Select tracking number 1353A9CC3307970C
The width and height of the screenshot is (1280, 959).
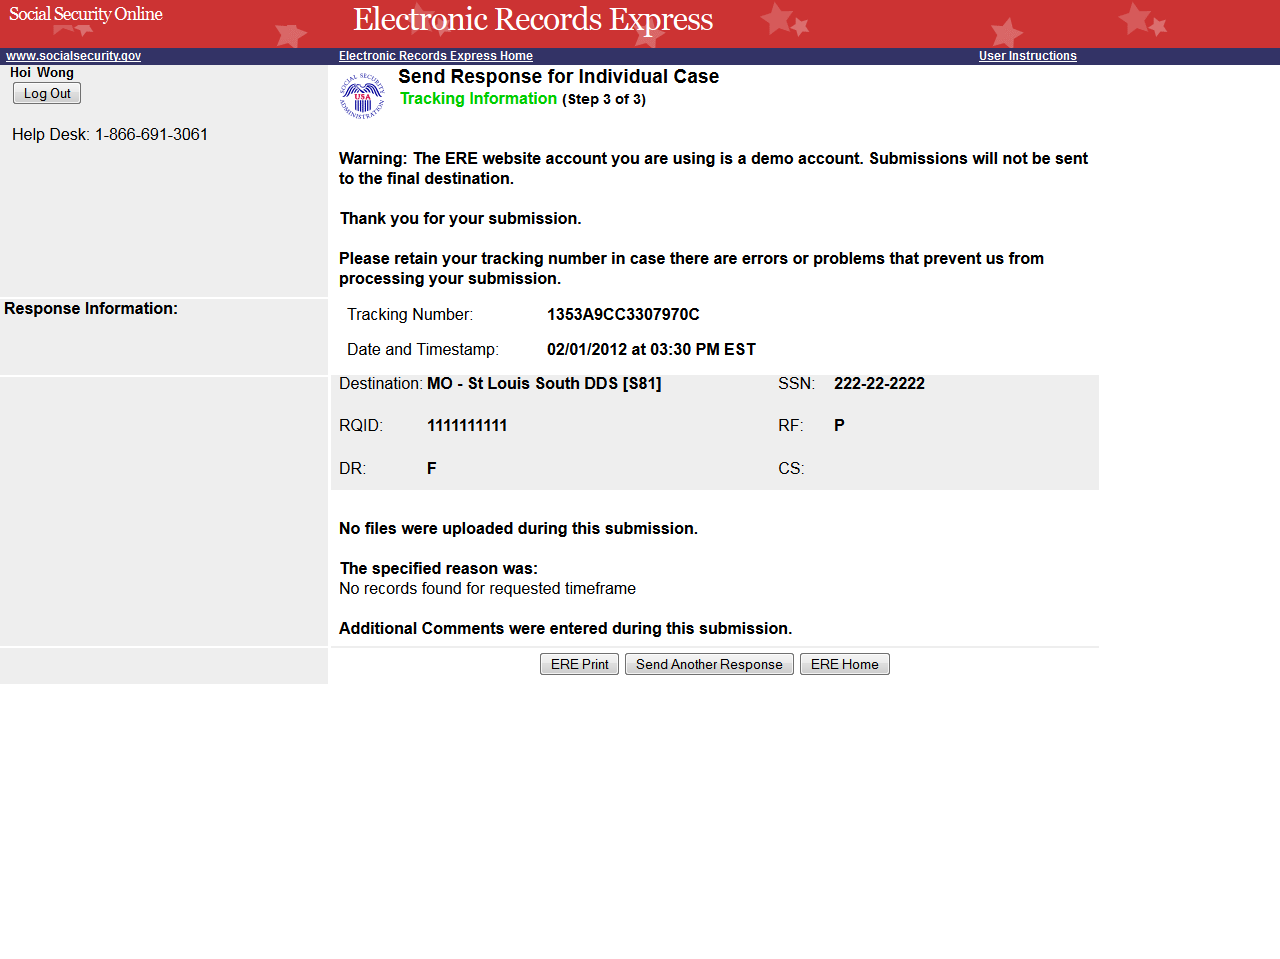point(623,314)
